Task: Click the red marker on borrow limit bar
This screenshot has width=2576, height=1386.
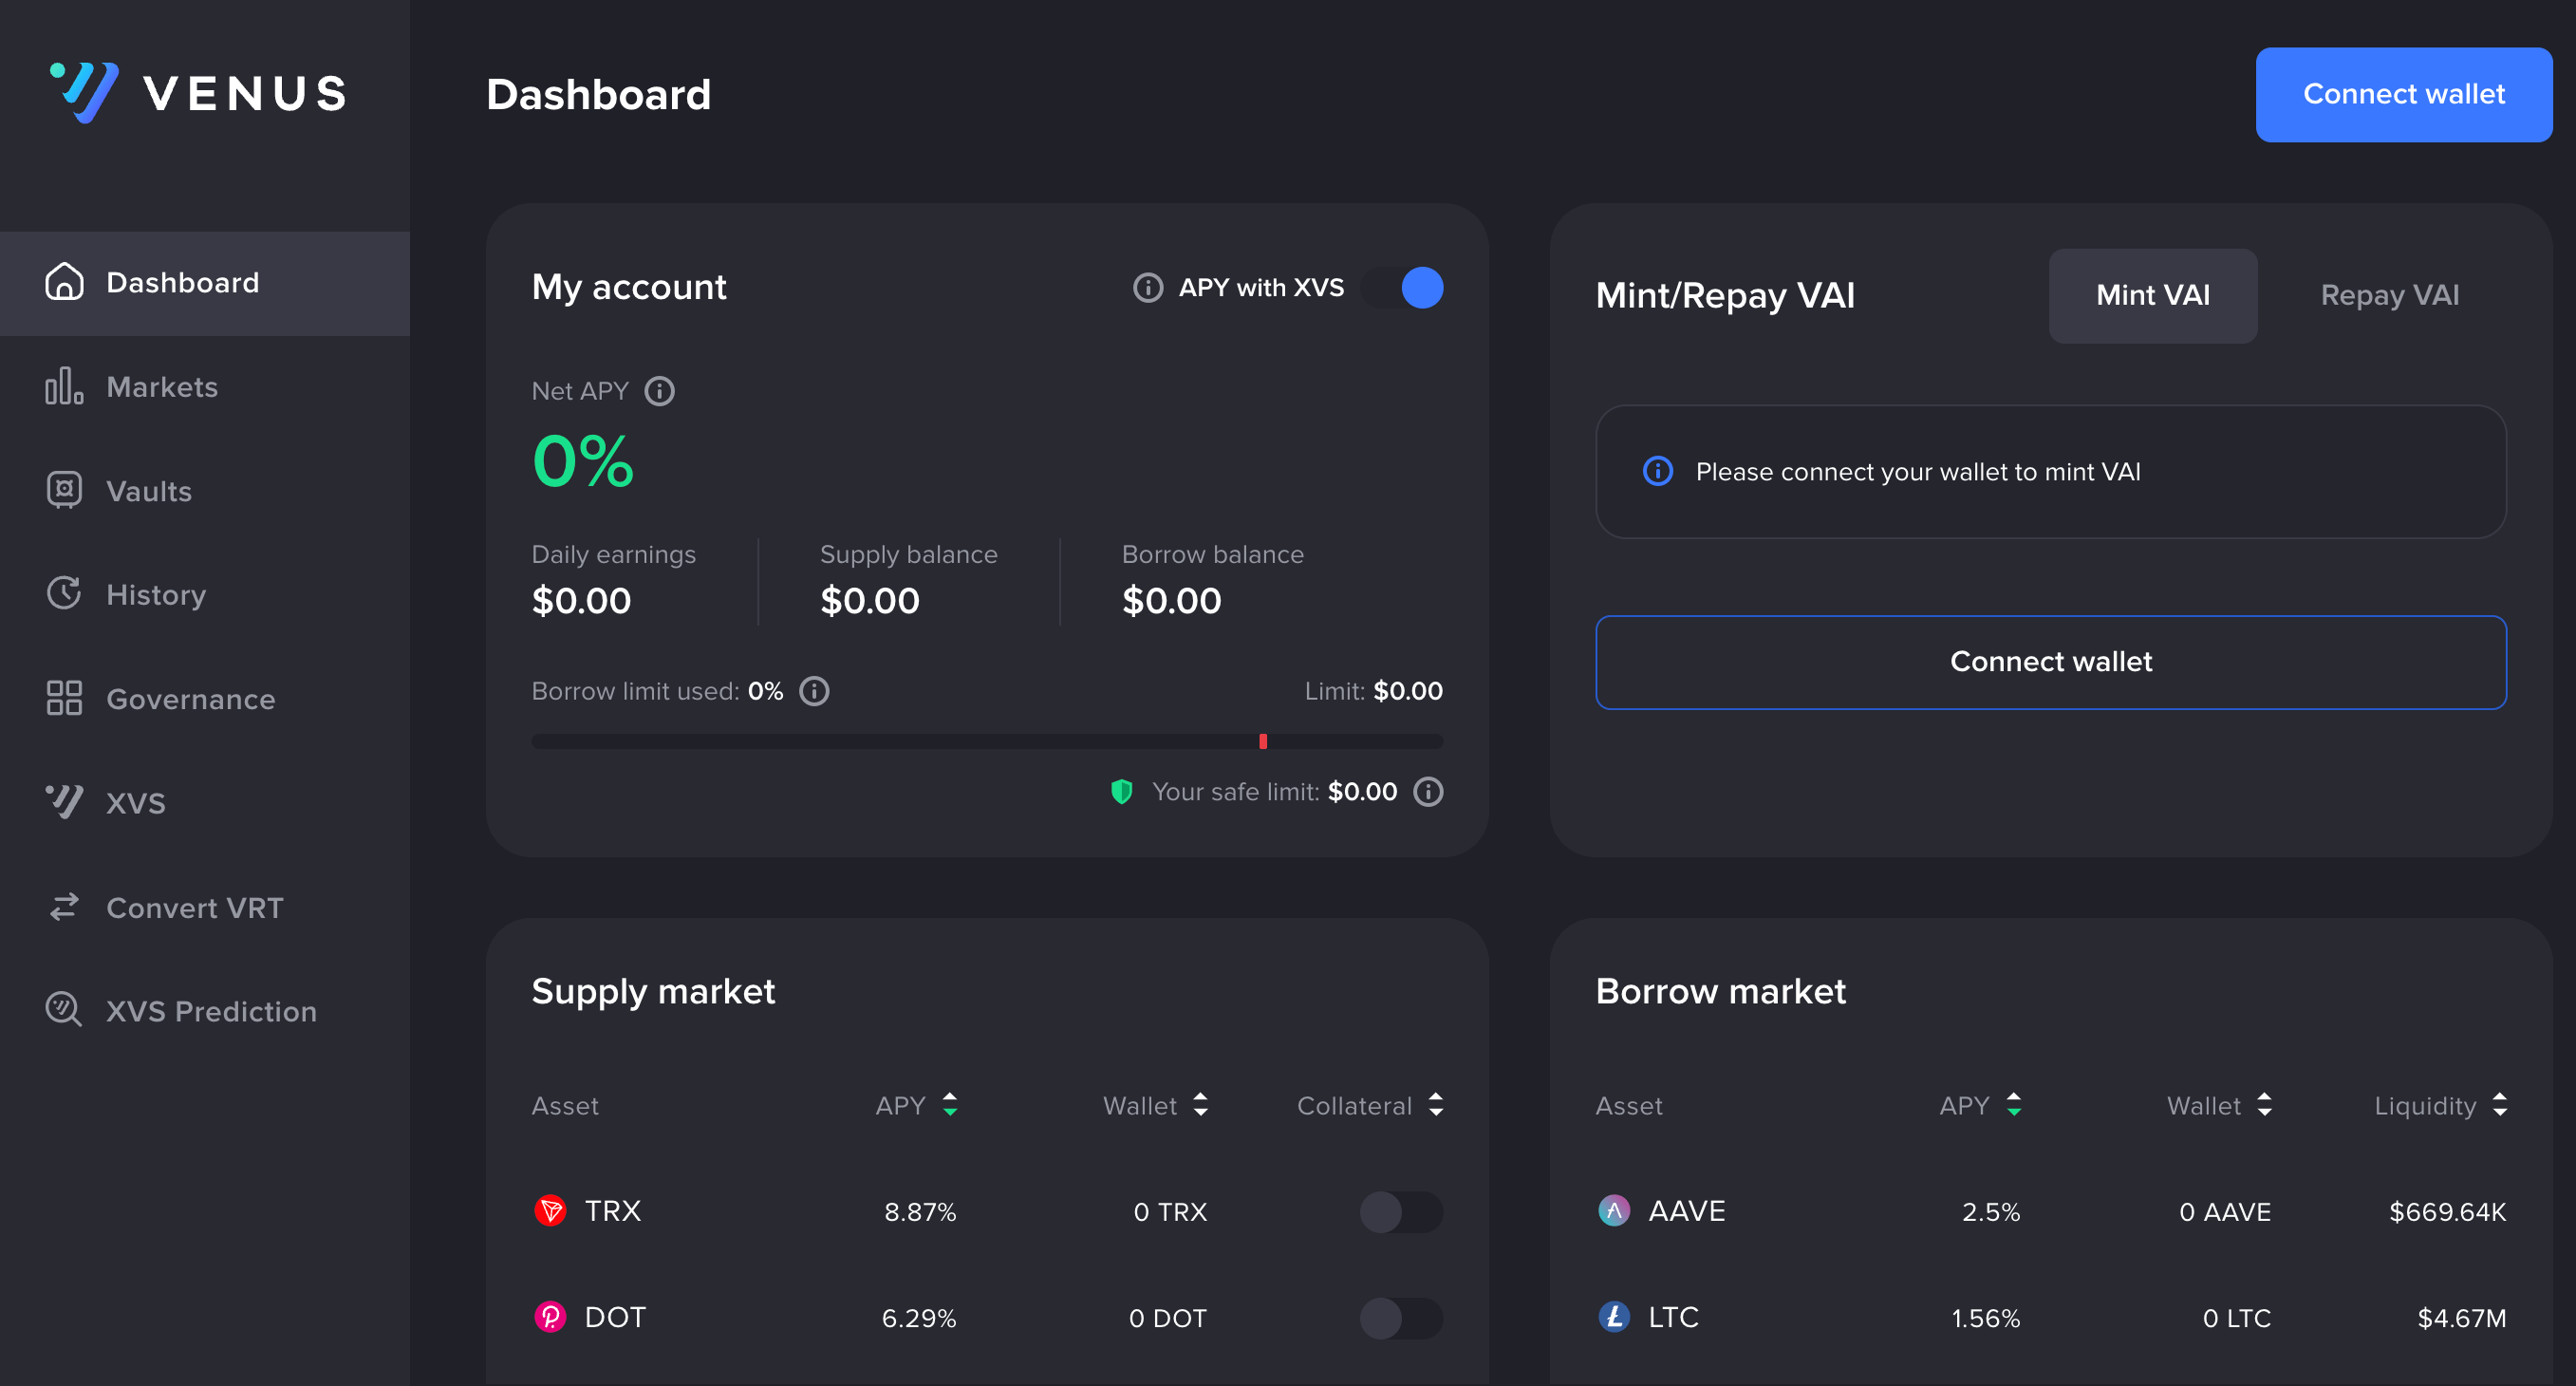Action: point(1263,741)
